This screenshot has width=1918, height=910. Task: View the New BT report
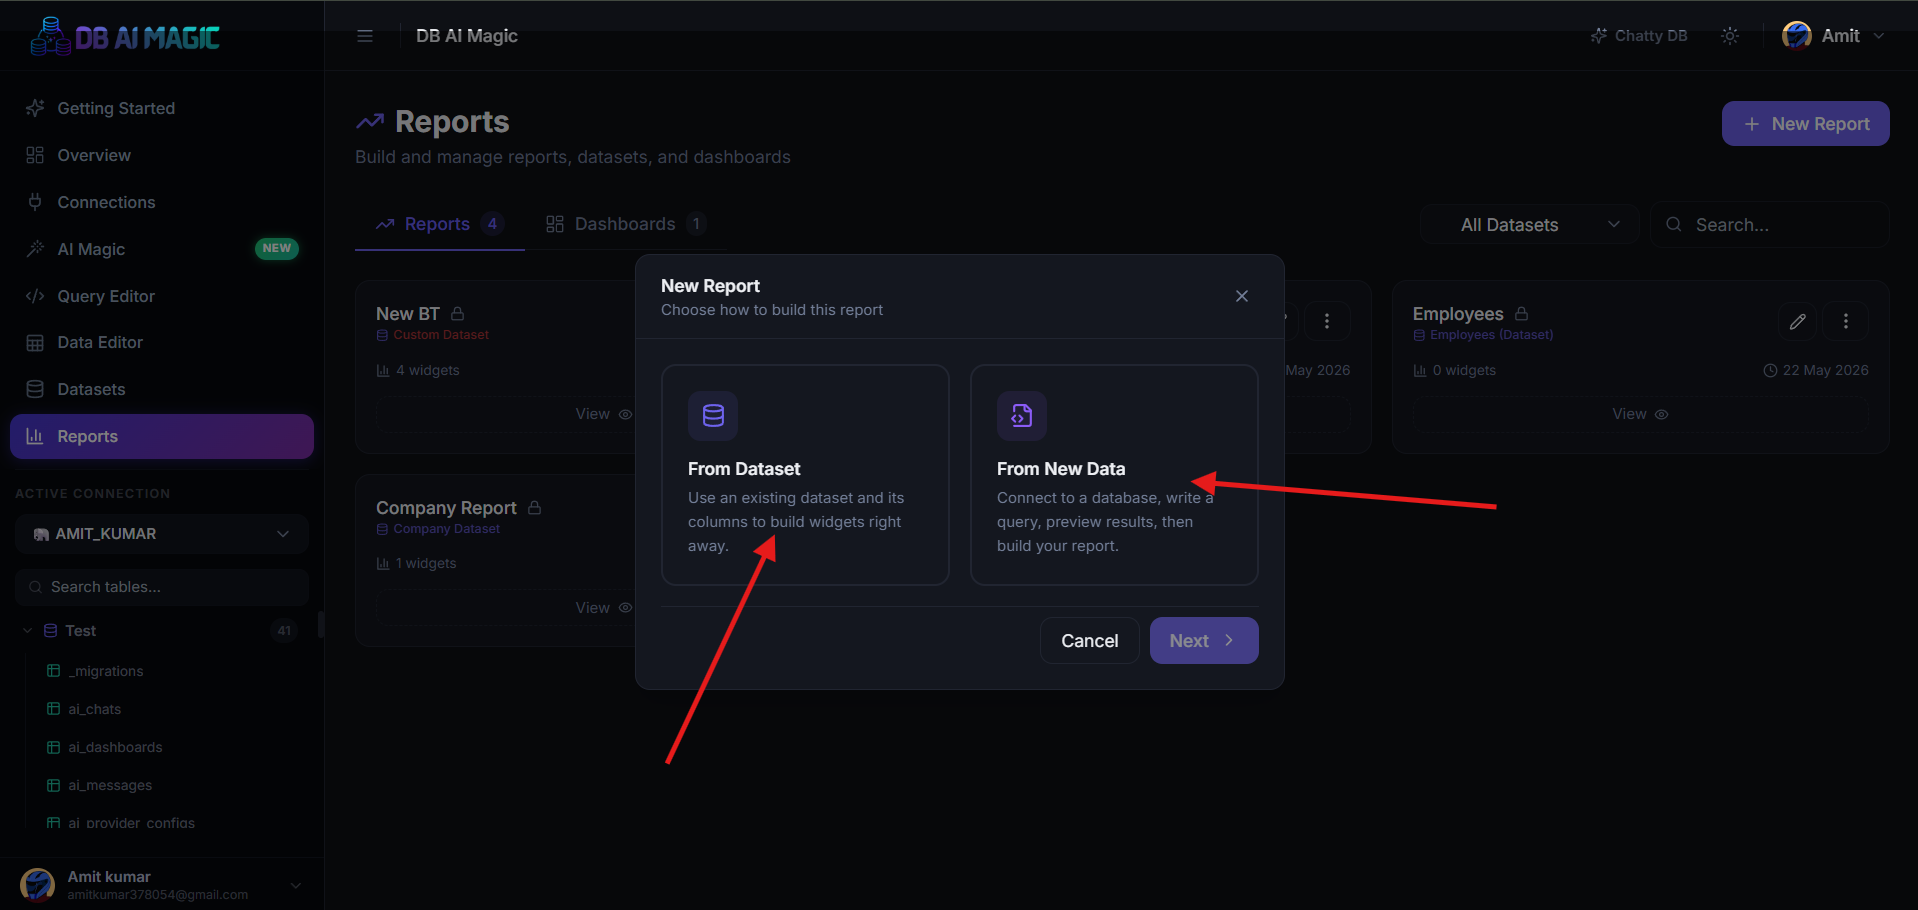pos(604,414)
